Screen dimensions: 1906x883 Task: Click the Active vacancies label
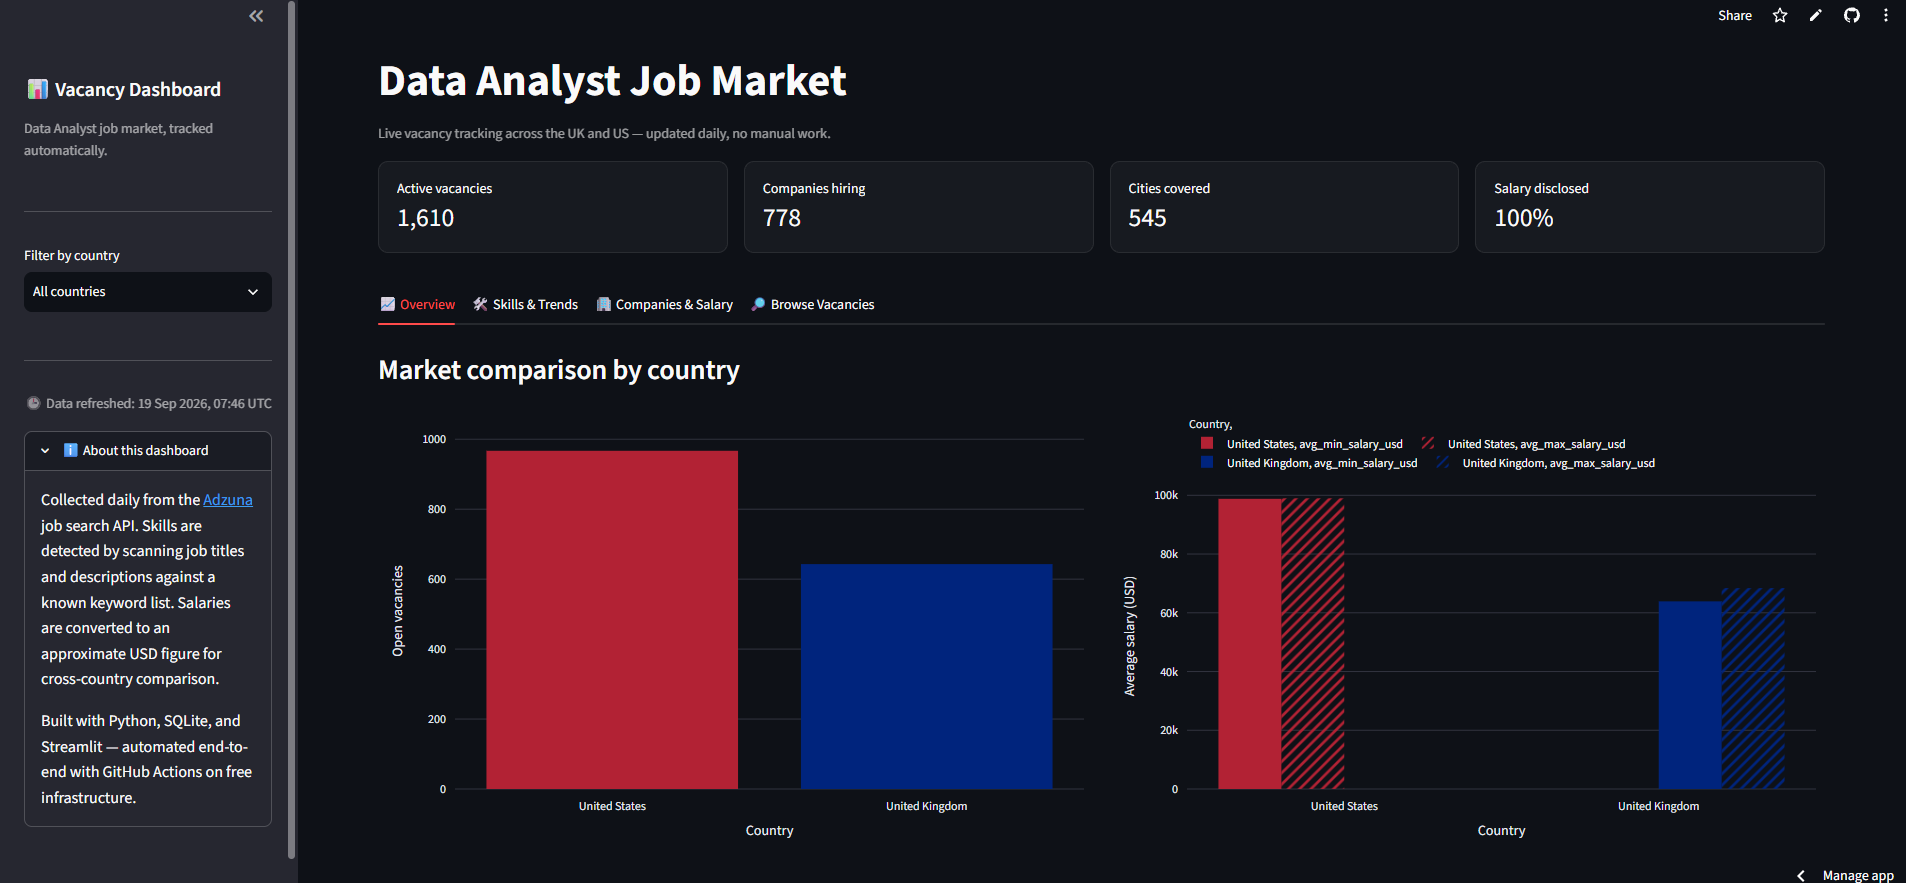coord(445,189)
